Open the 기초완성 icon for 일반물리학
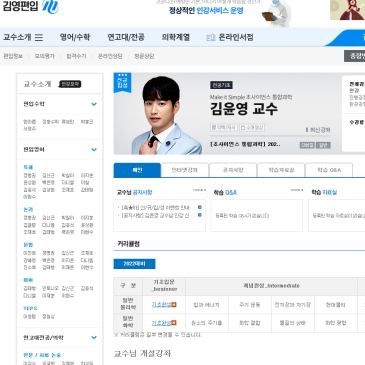This screenshot has width=365, height=365. point(174,305)
